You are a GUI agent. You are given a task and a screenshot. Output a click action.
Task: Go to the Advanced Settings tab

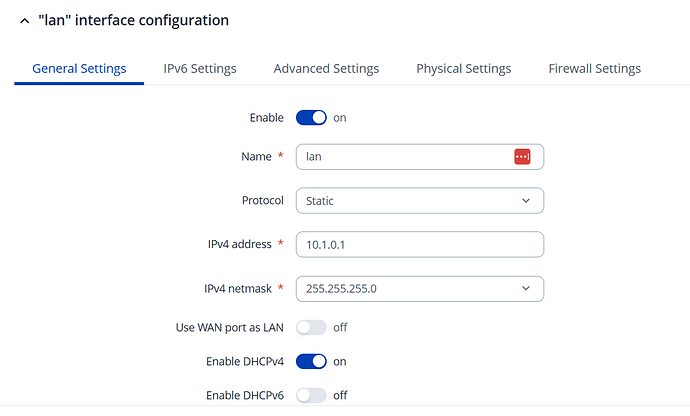(x=326, y=69)
